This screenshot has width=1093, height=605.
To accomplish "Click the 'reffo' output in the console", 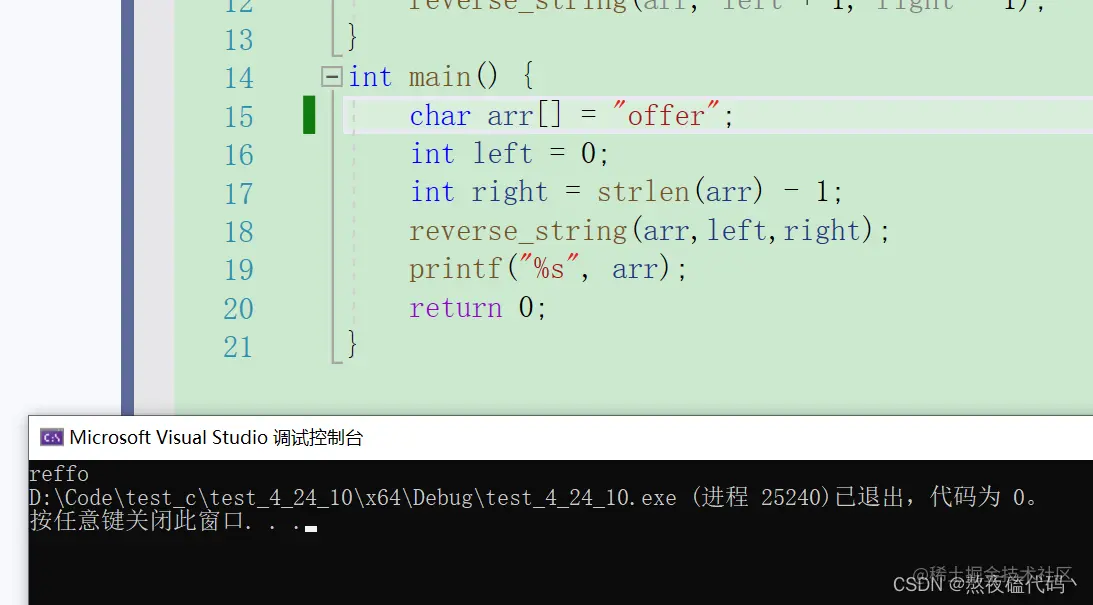I will [x=59, y=474].
